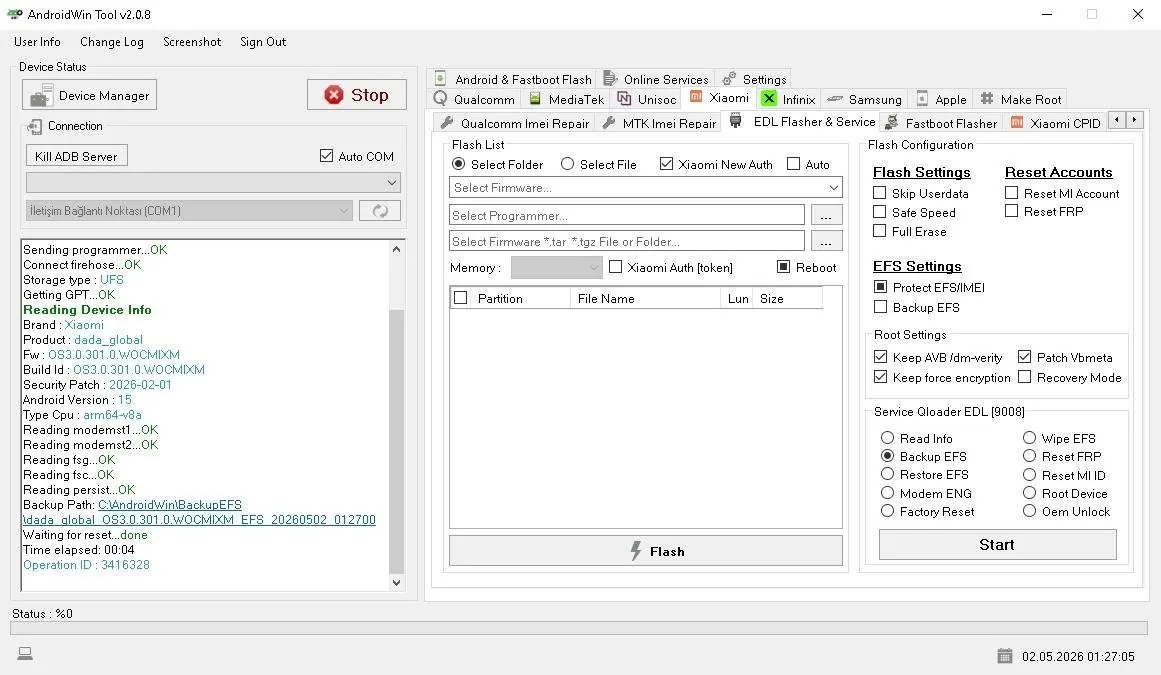Click the Select Programmer input field
The image size is (1161, 675).
pos(626,215)
